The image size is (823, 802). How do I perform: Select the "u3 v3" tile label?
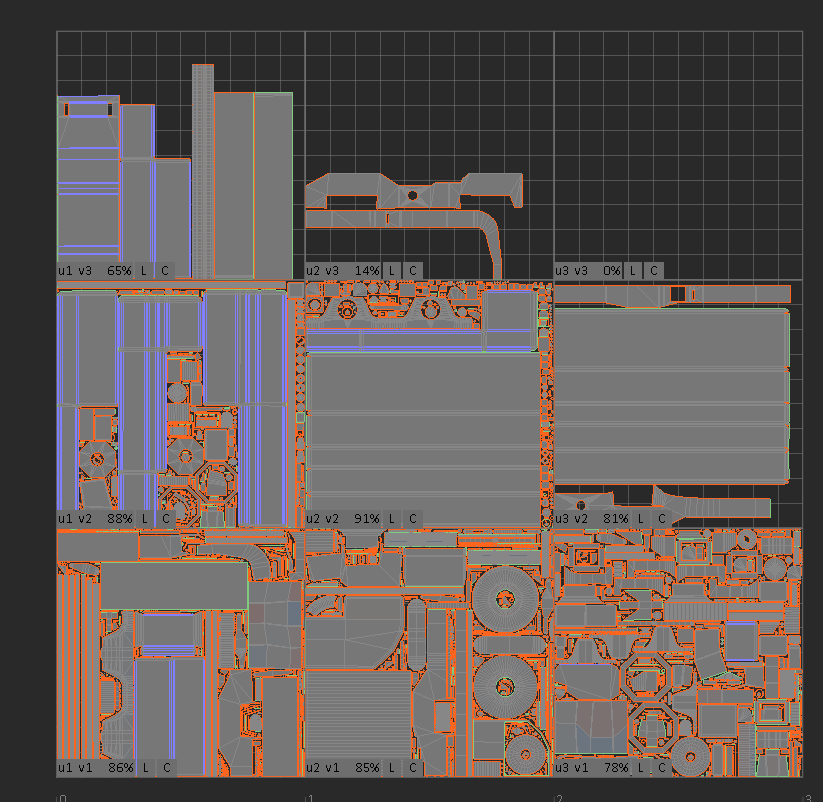point(572,271)
